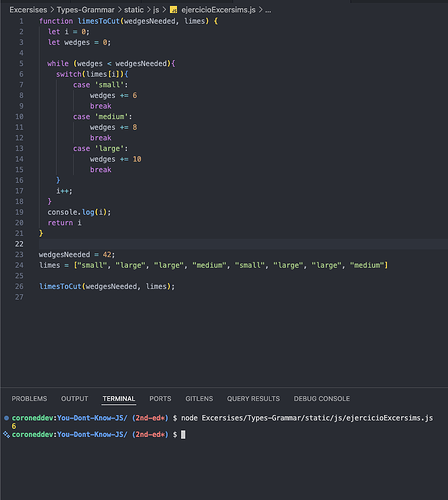Click the static breadcrumb folder
The width and height of the screenshot is (448, 500).
click(134, 10)
